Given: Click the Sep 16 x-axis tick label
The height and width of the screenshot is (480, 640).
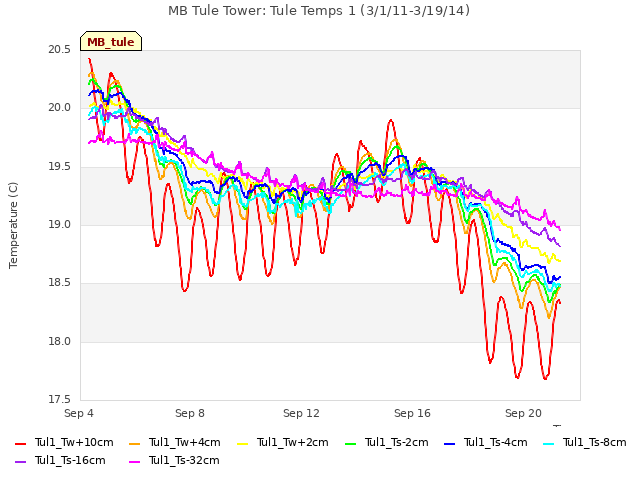Looking at the screenshot, I should [412, 413].
